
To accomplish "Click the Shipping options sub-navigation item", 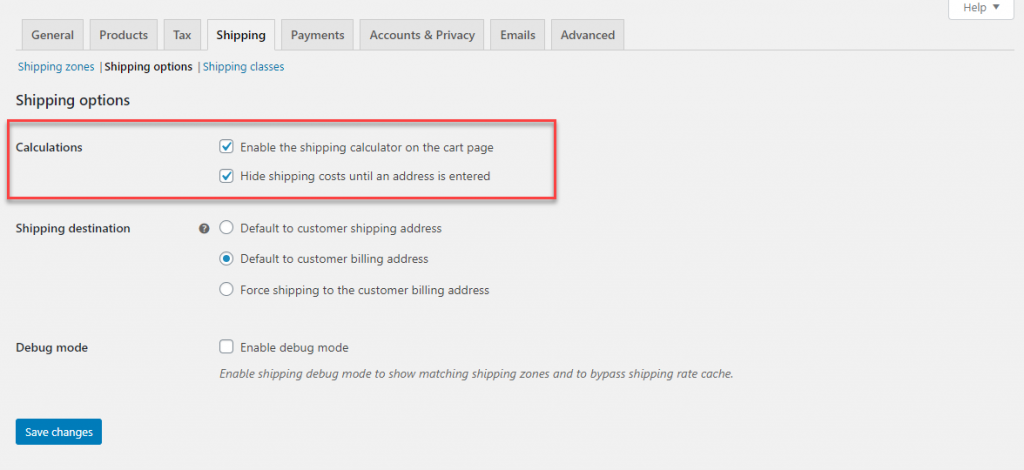I will pyautogui.click(x=149, y=67).
